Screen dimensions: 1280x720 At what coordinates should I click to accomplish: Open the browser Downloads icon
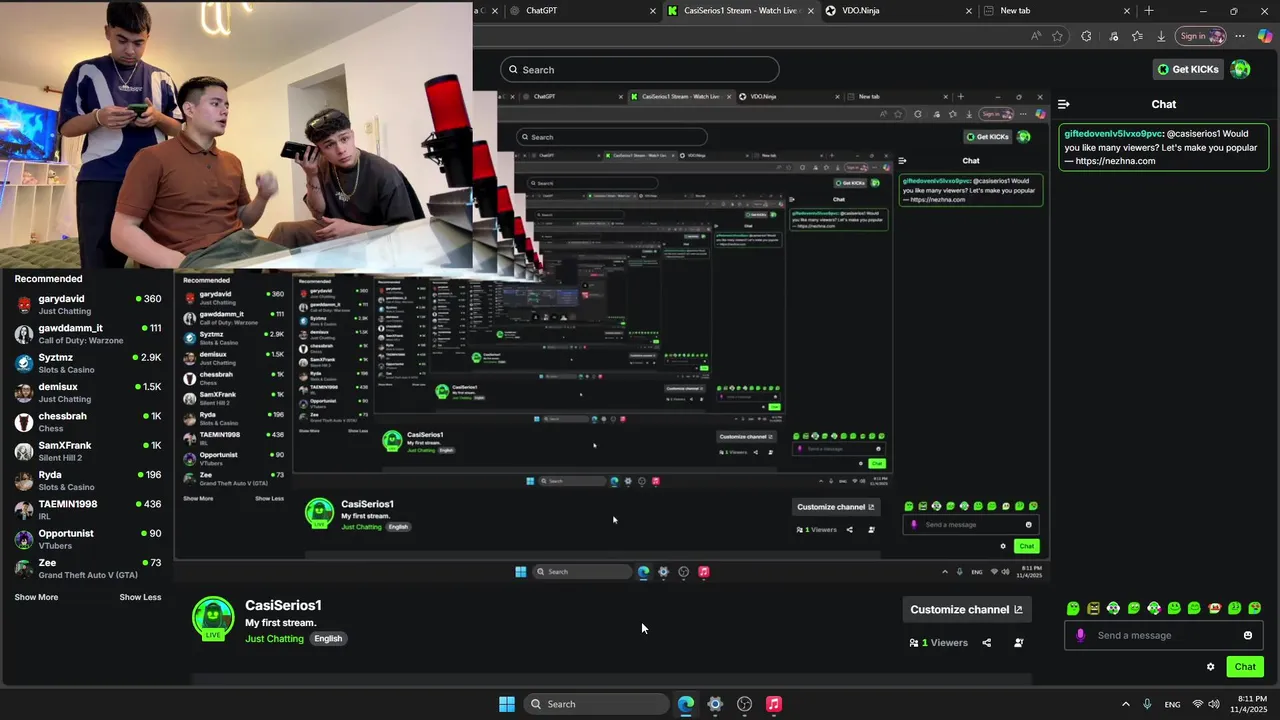coord(1161,36)
